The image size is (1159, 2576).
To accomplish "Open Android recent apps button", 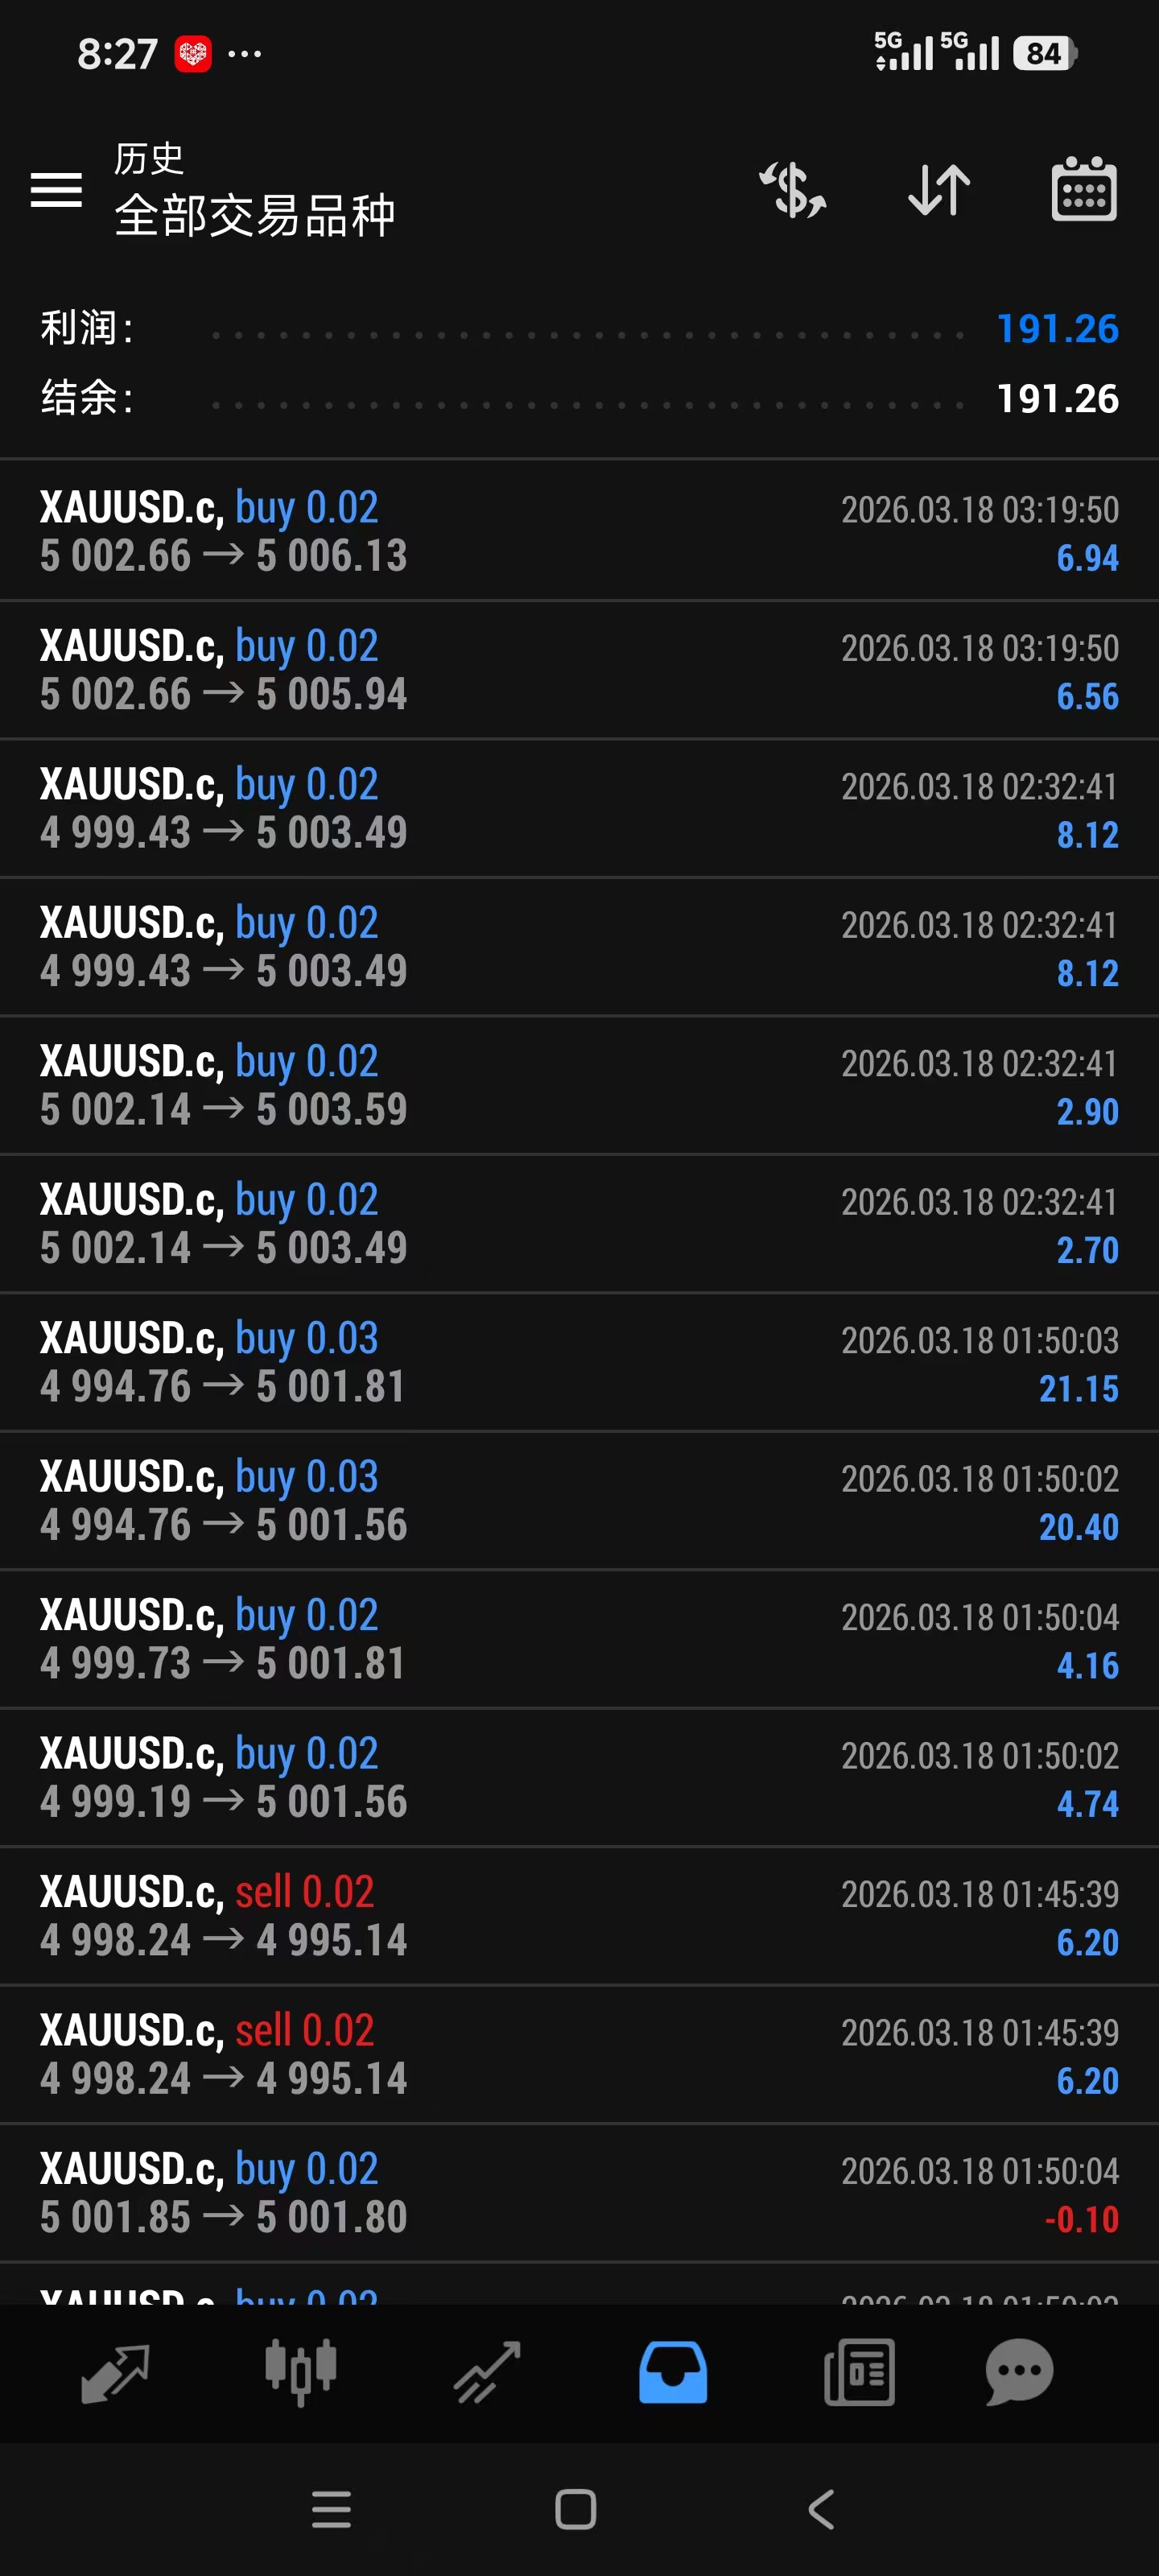I will pyautogui.click(x=331, y=2509).
